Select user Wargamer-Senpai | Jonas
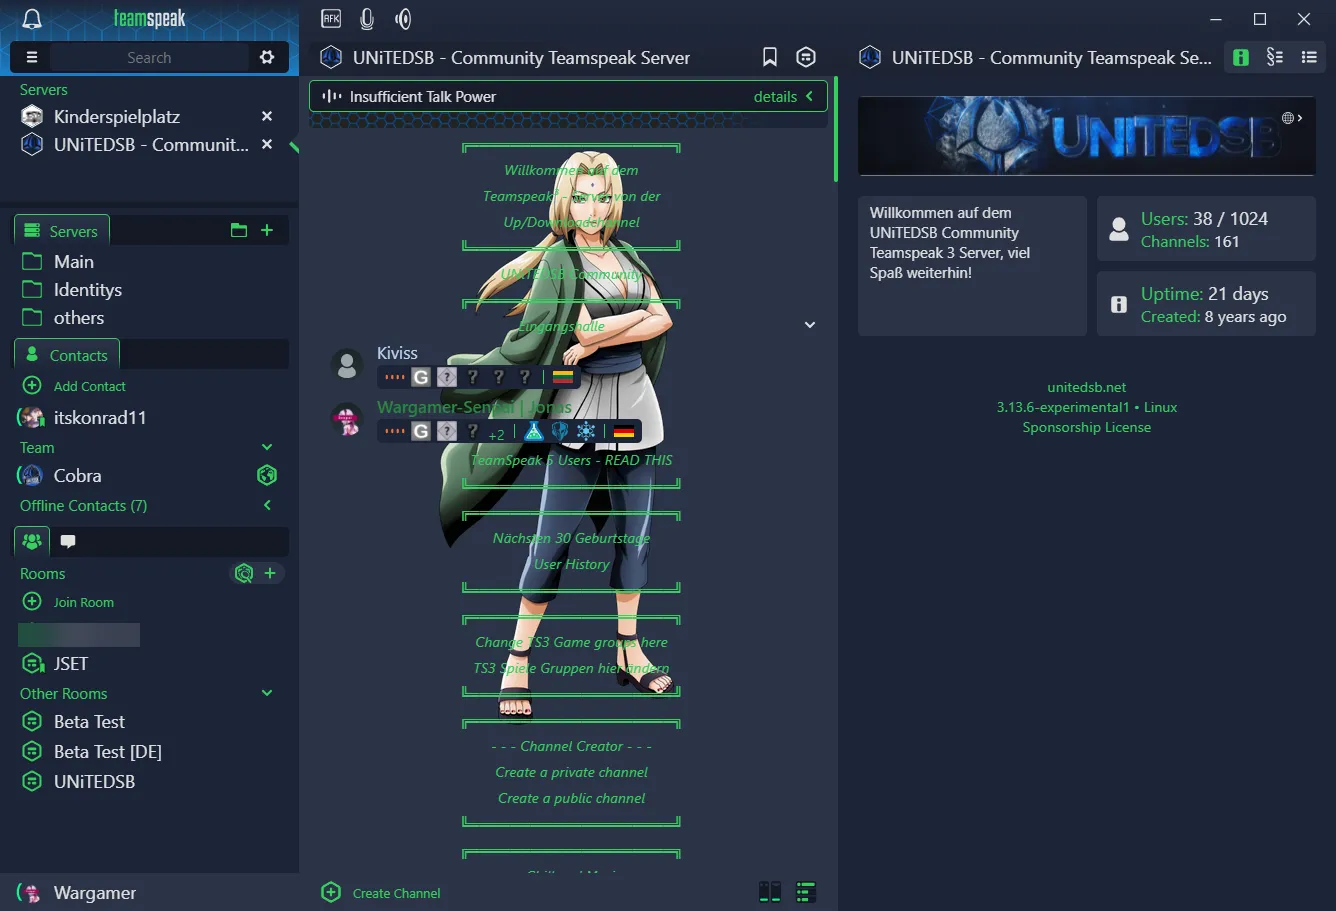Viewport: 1336px width, 911px height. [x=474, y=407]
